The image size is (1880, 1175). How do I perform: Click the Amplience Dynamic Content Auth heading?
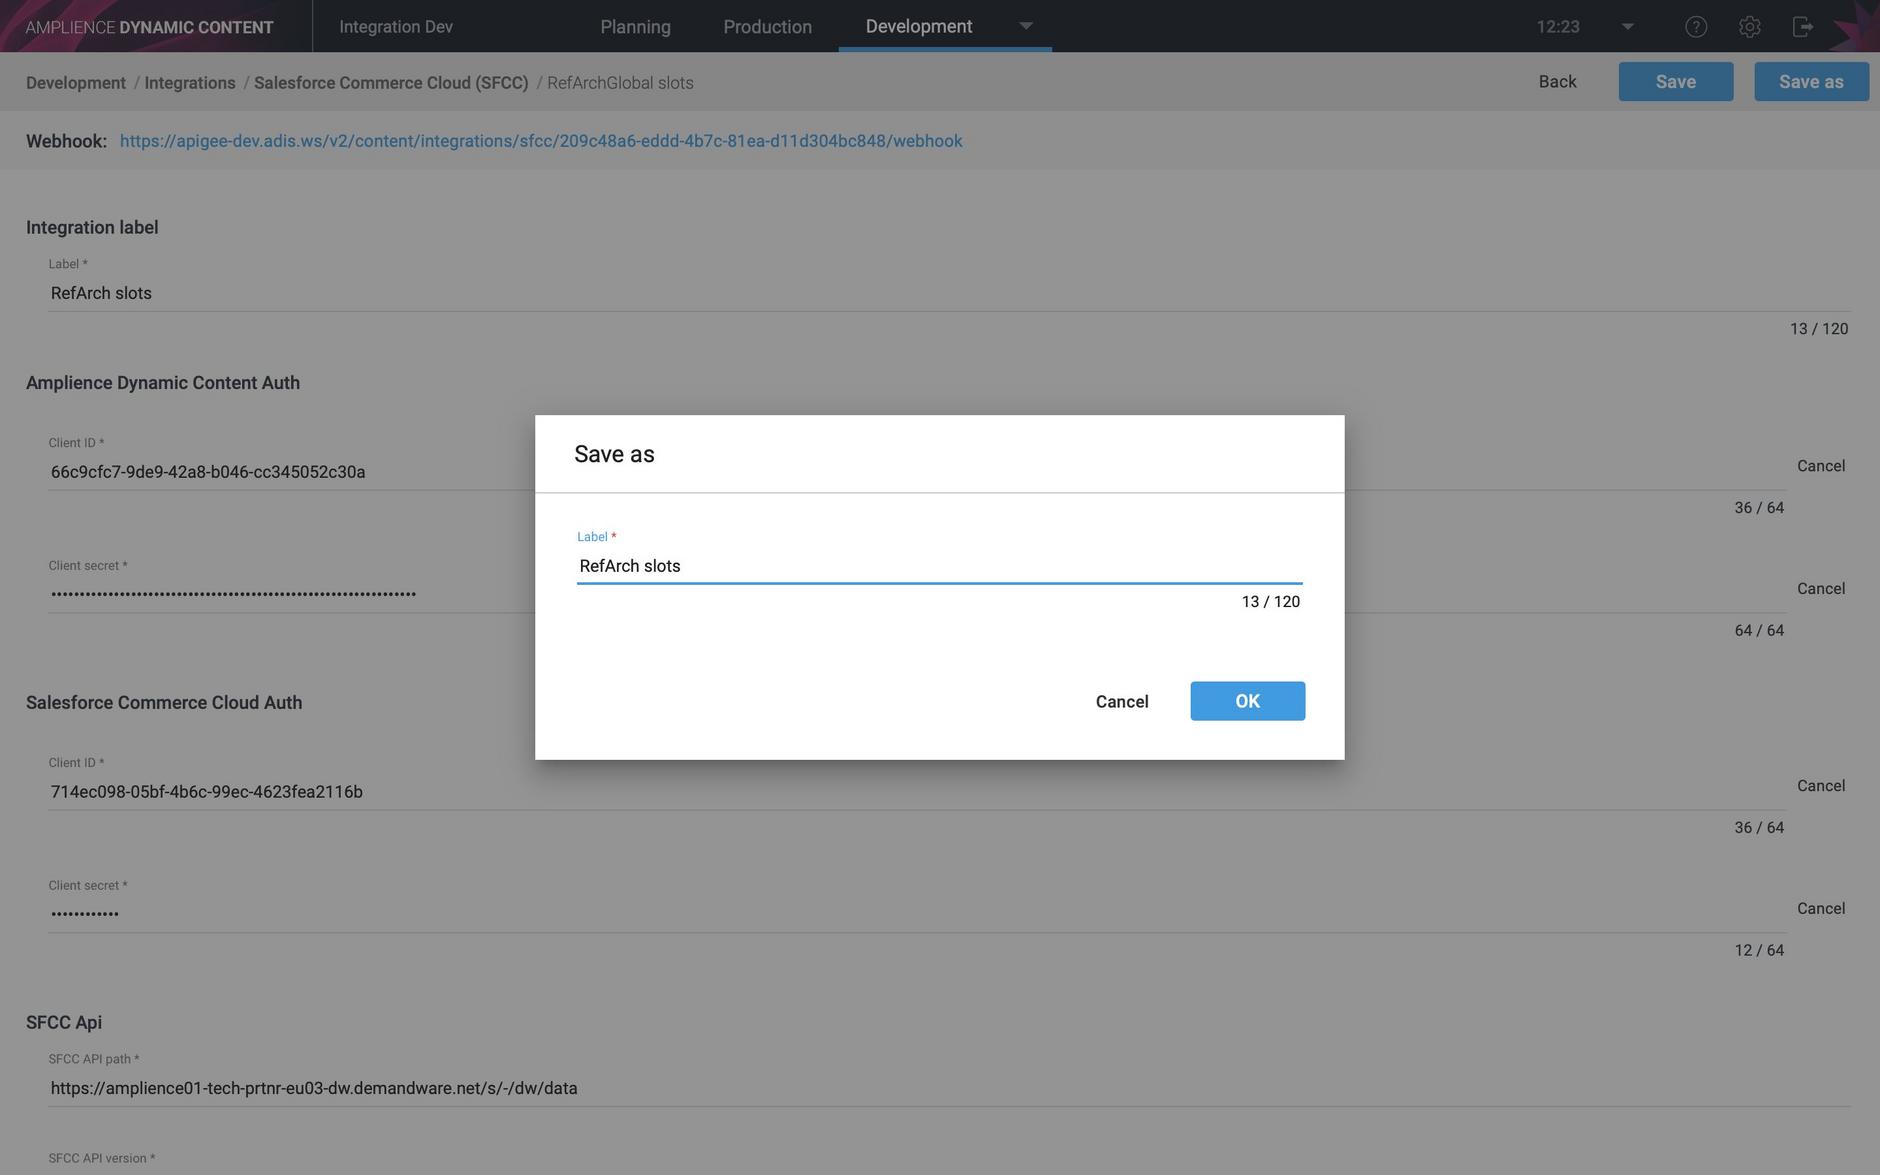[x=163, y=383]
